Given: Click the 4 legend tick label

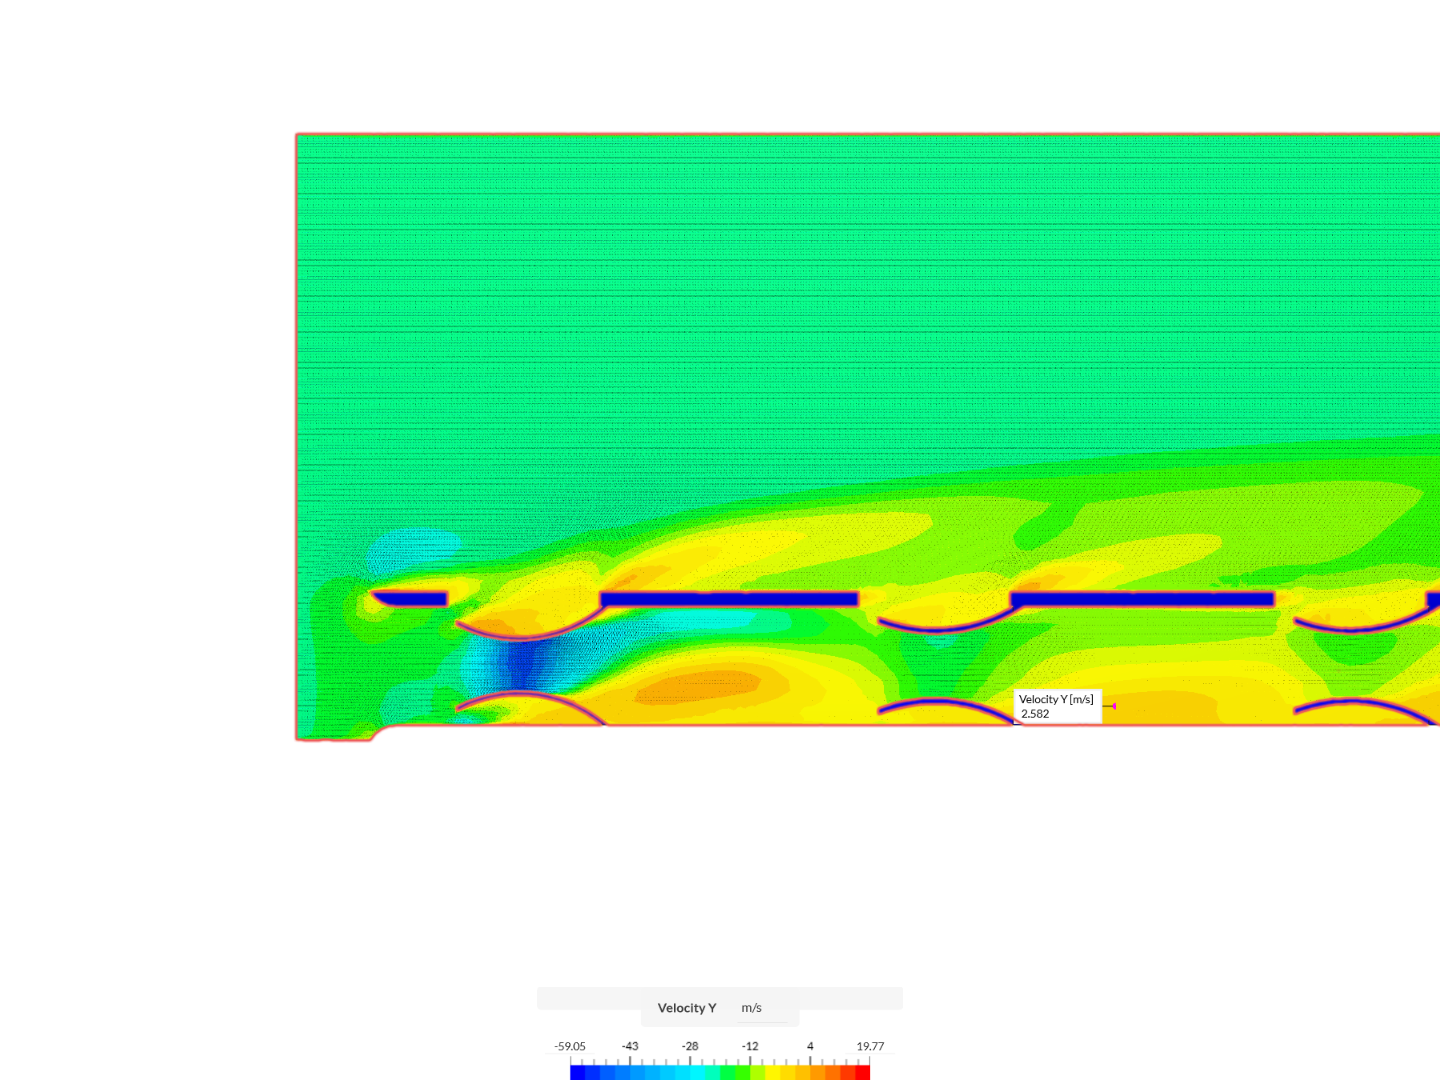Looking at the screenshot, I should [810, 1047].
